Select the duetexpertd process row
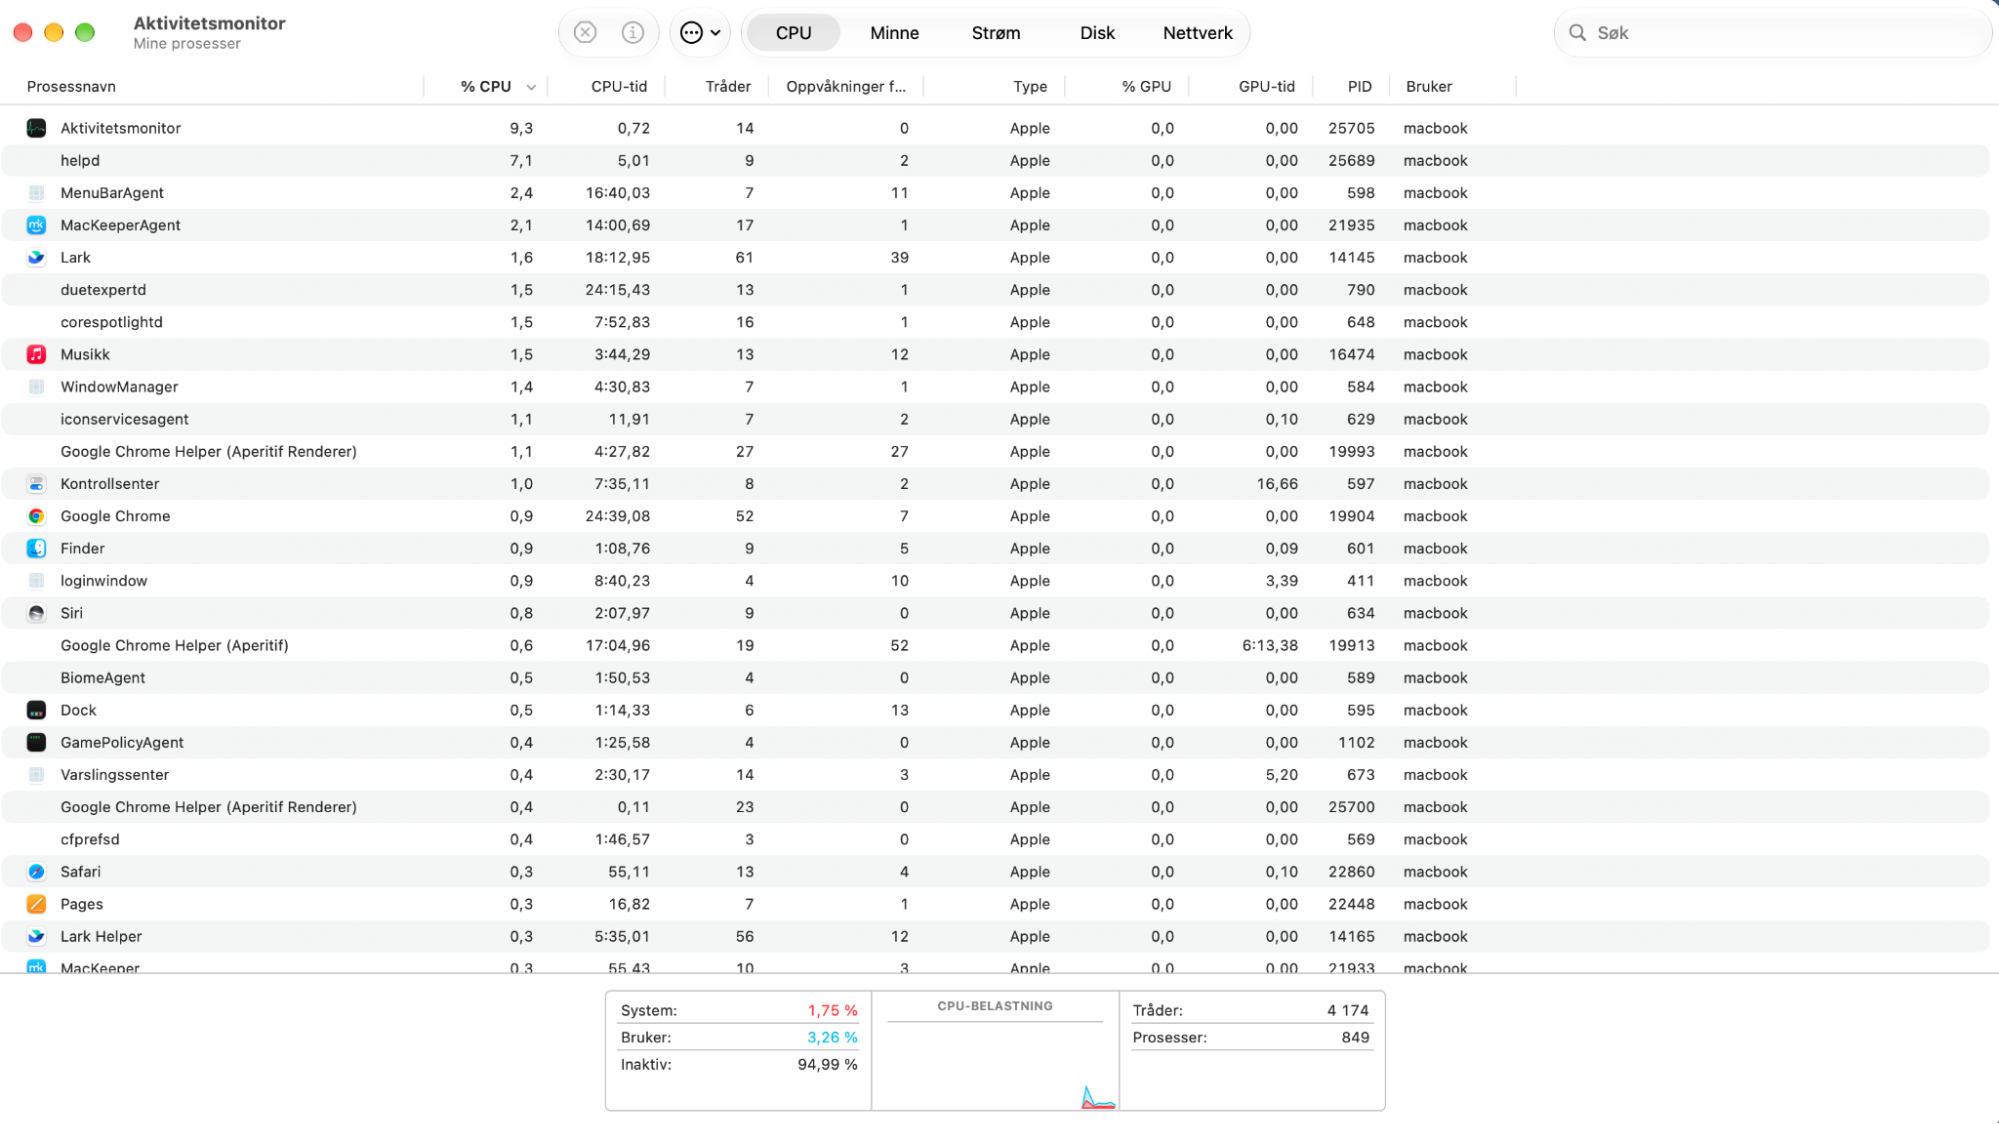1999x1124 pixels. click(995, 290)
